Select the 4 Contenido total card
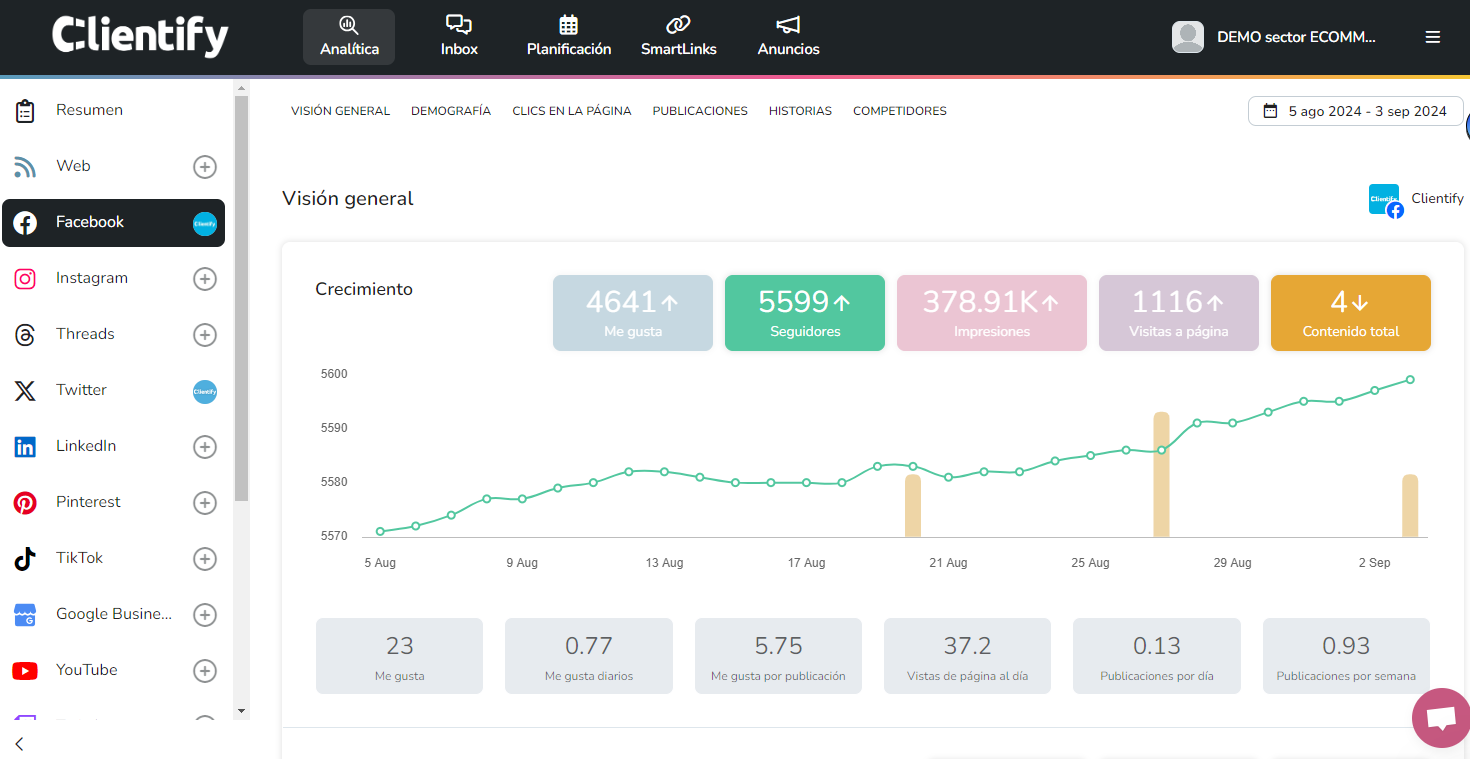Screen dimensions: 1470x759 [1351, 313]
